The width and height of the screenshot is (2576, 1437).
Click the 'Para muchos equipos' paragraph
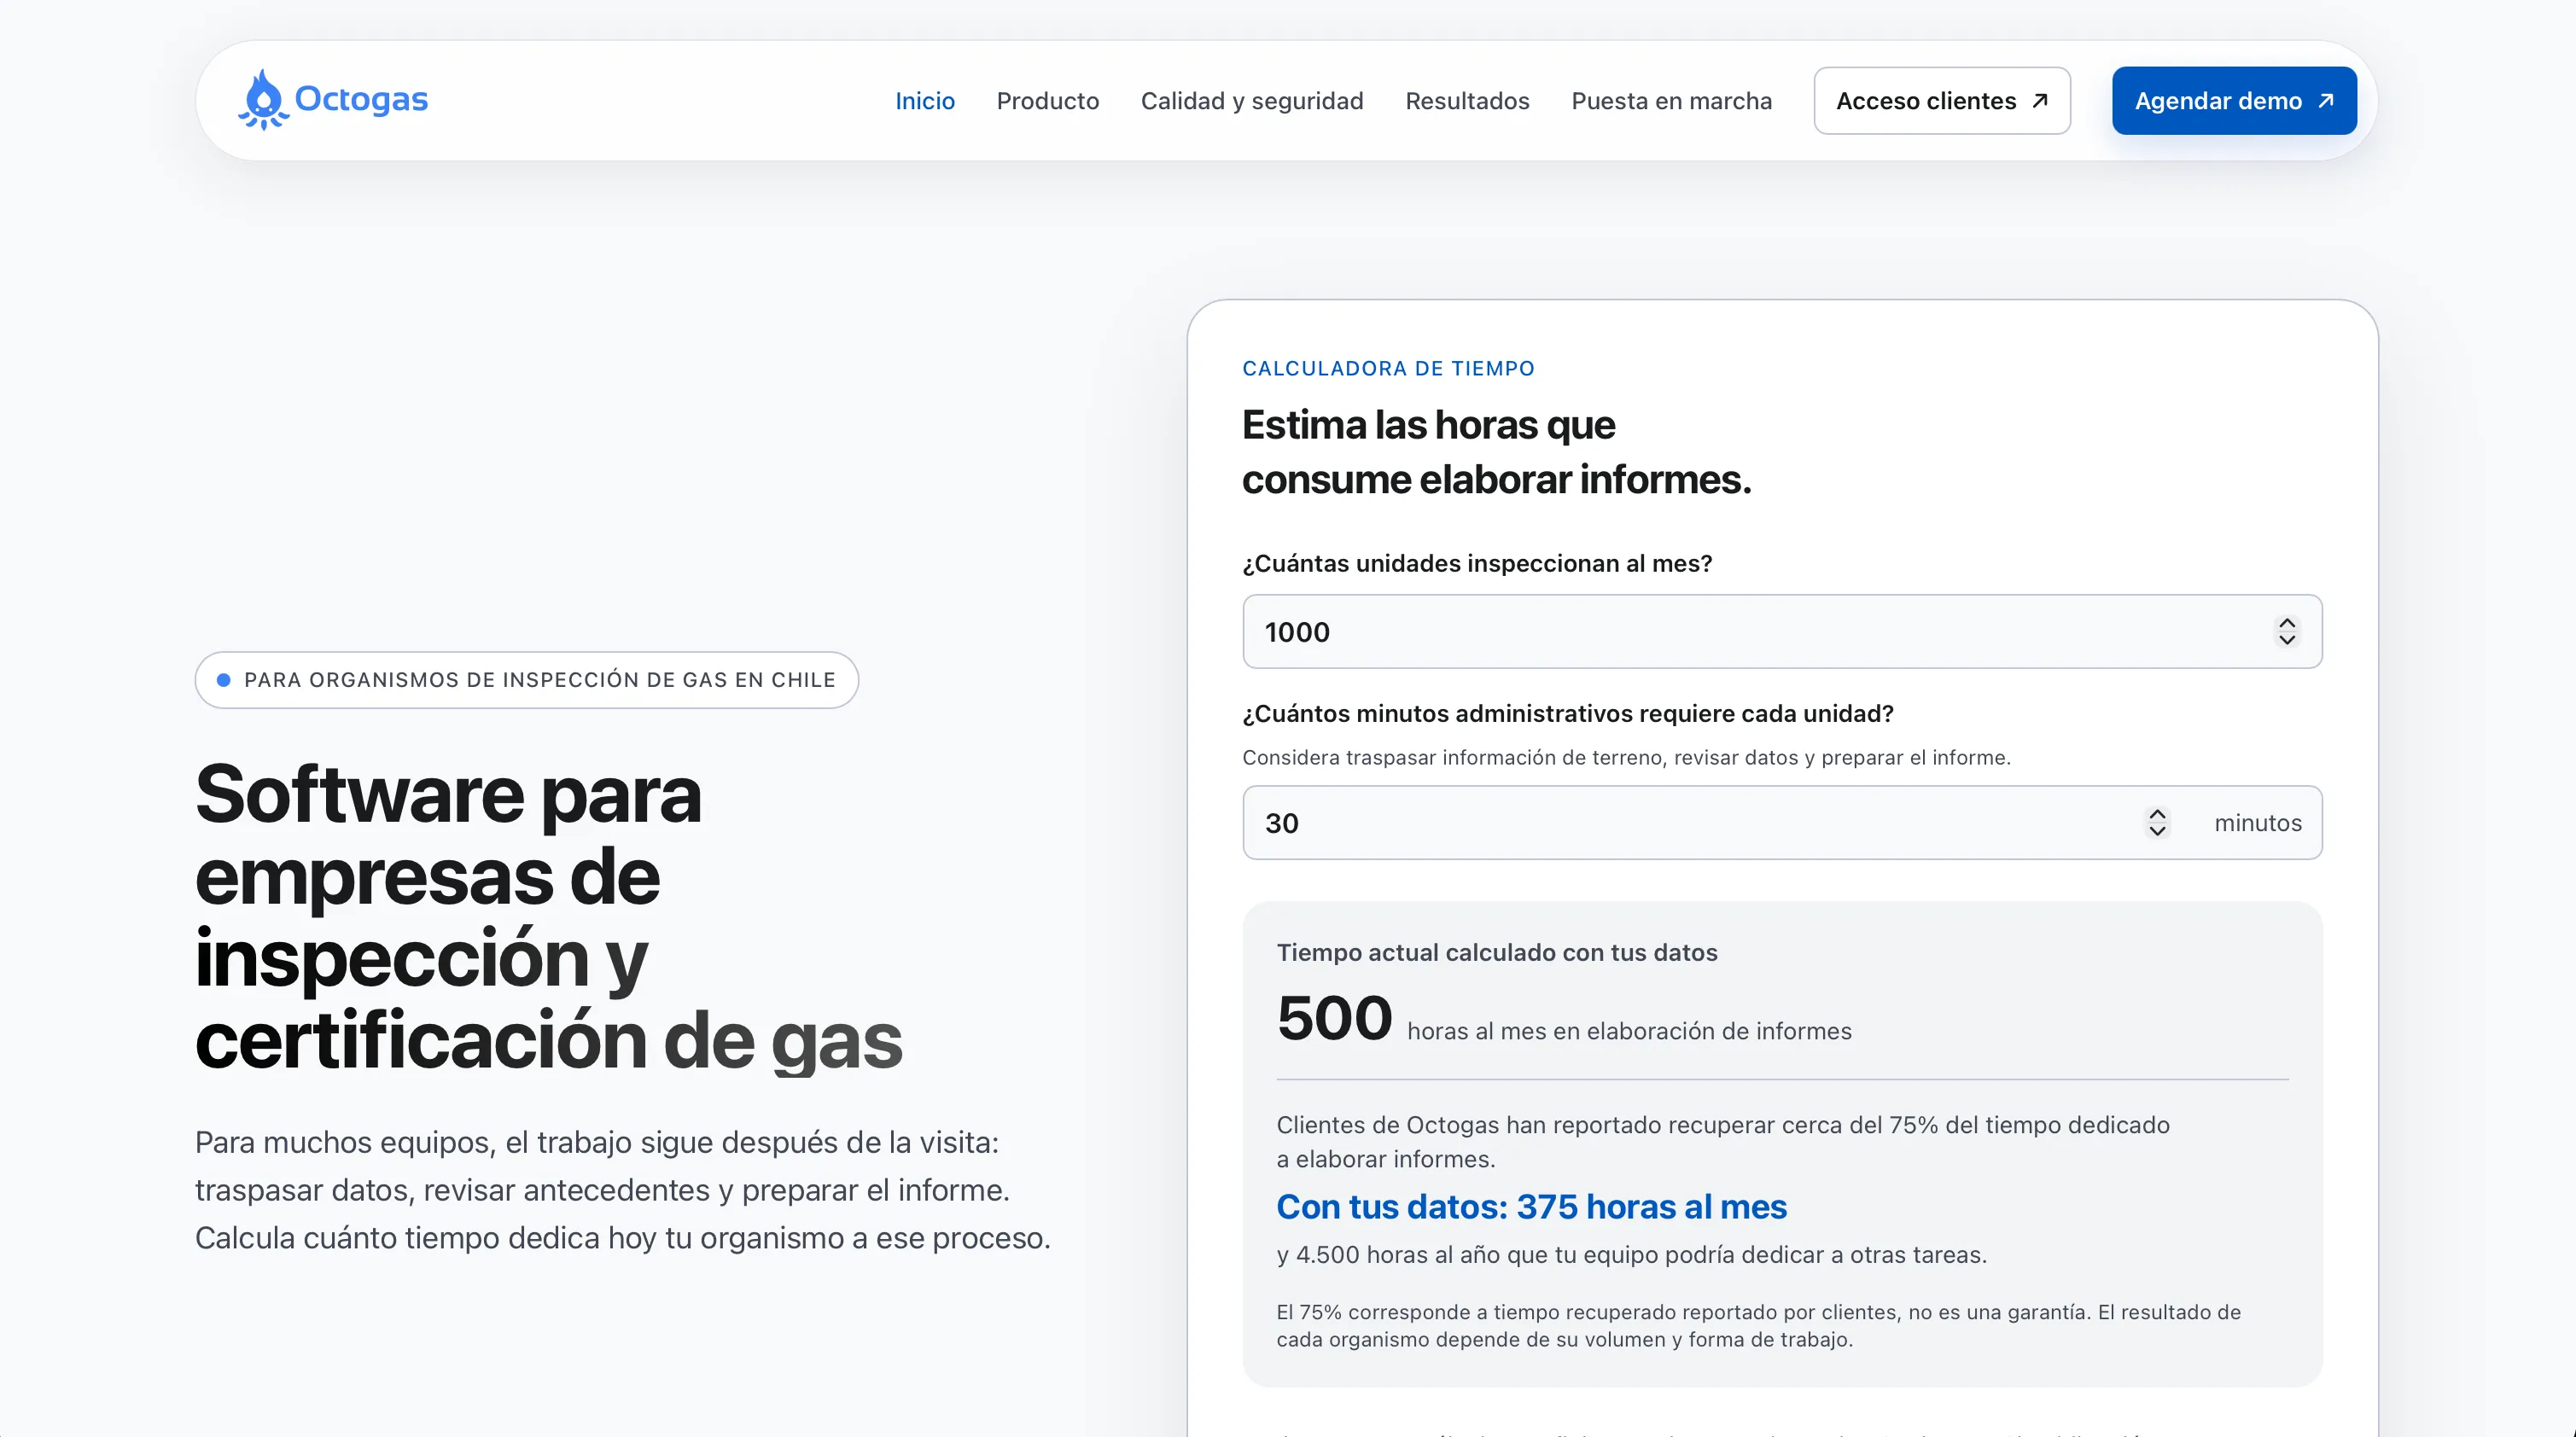(x=622, y=1190)
